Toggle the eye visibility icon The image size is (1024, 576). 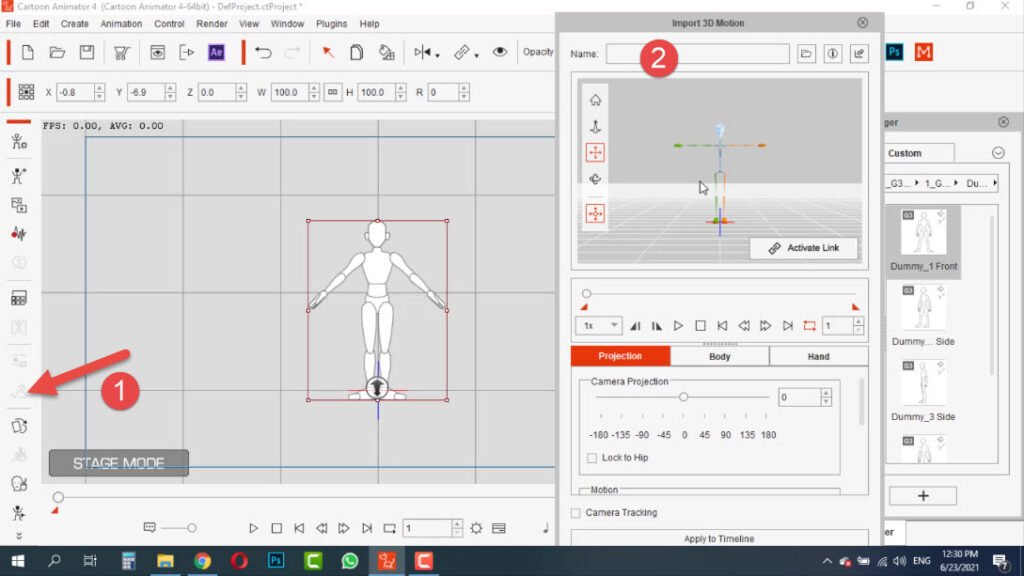click(x=500, y=52)
